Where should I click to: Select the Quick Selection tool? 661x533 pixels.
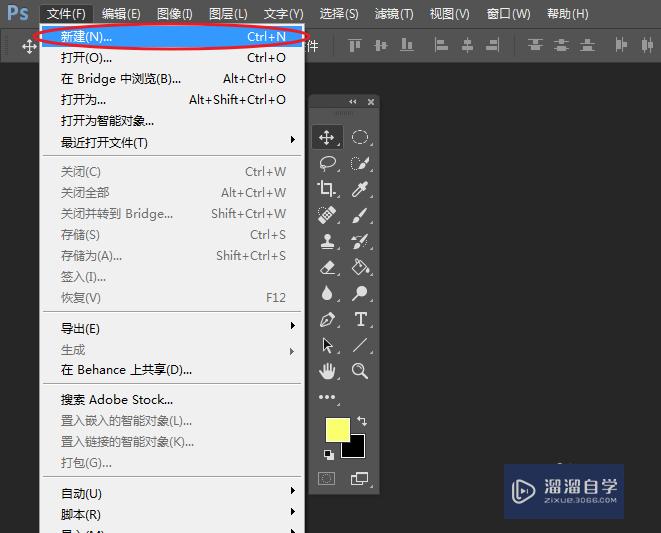pos(360,163)
